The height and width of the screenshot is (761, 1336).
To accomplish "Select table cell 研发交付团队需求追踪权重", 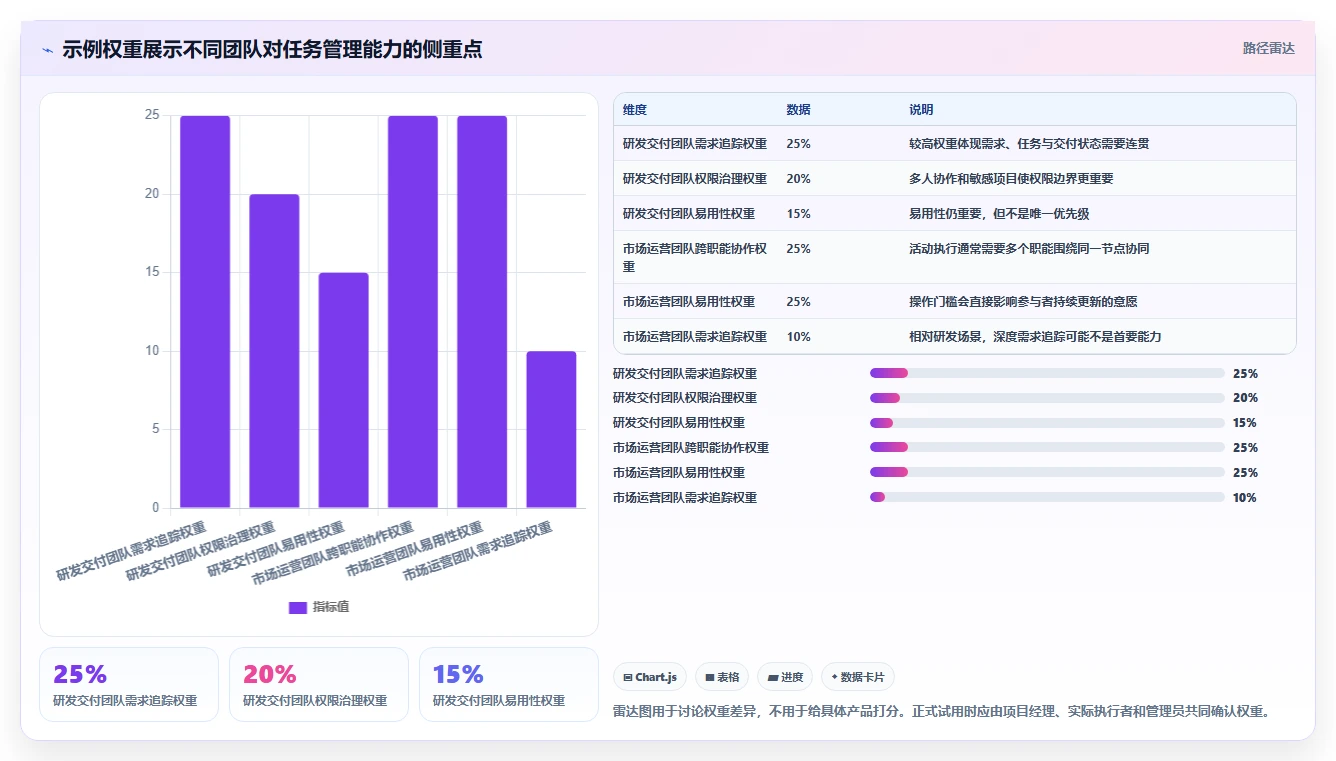I will click(695, 144).
